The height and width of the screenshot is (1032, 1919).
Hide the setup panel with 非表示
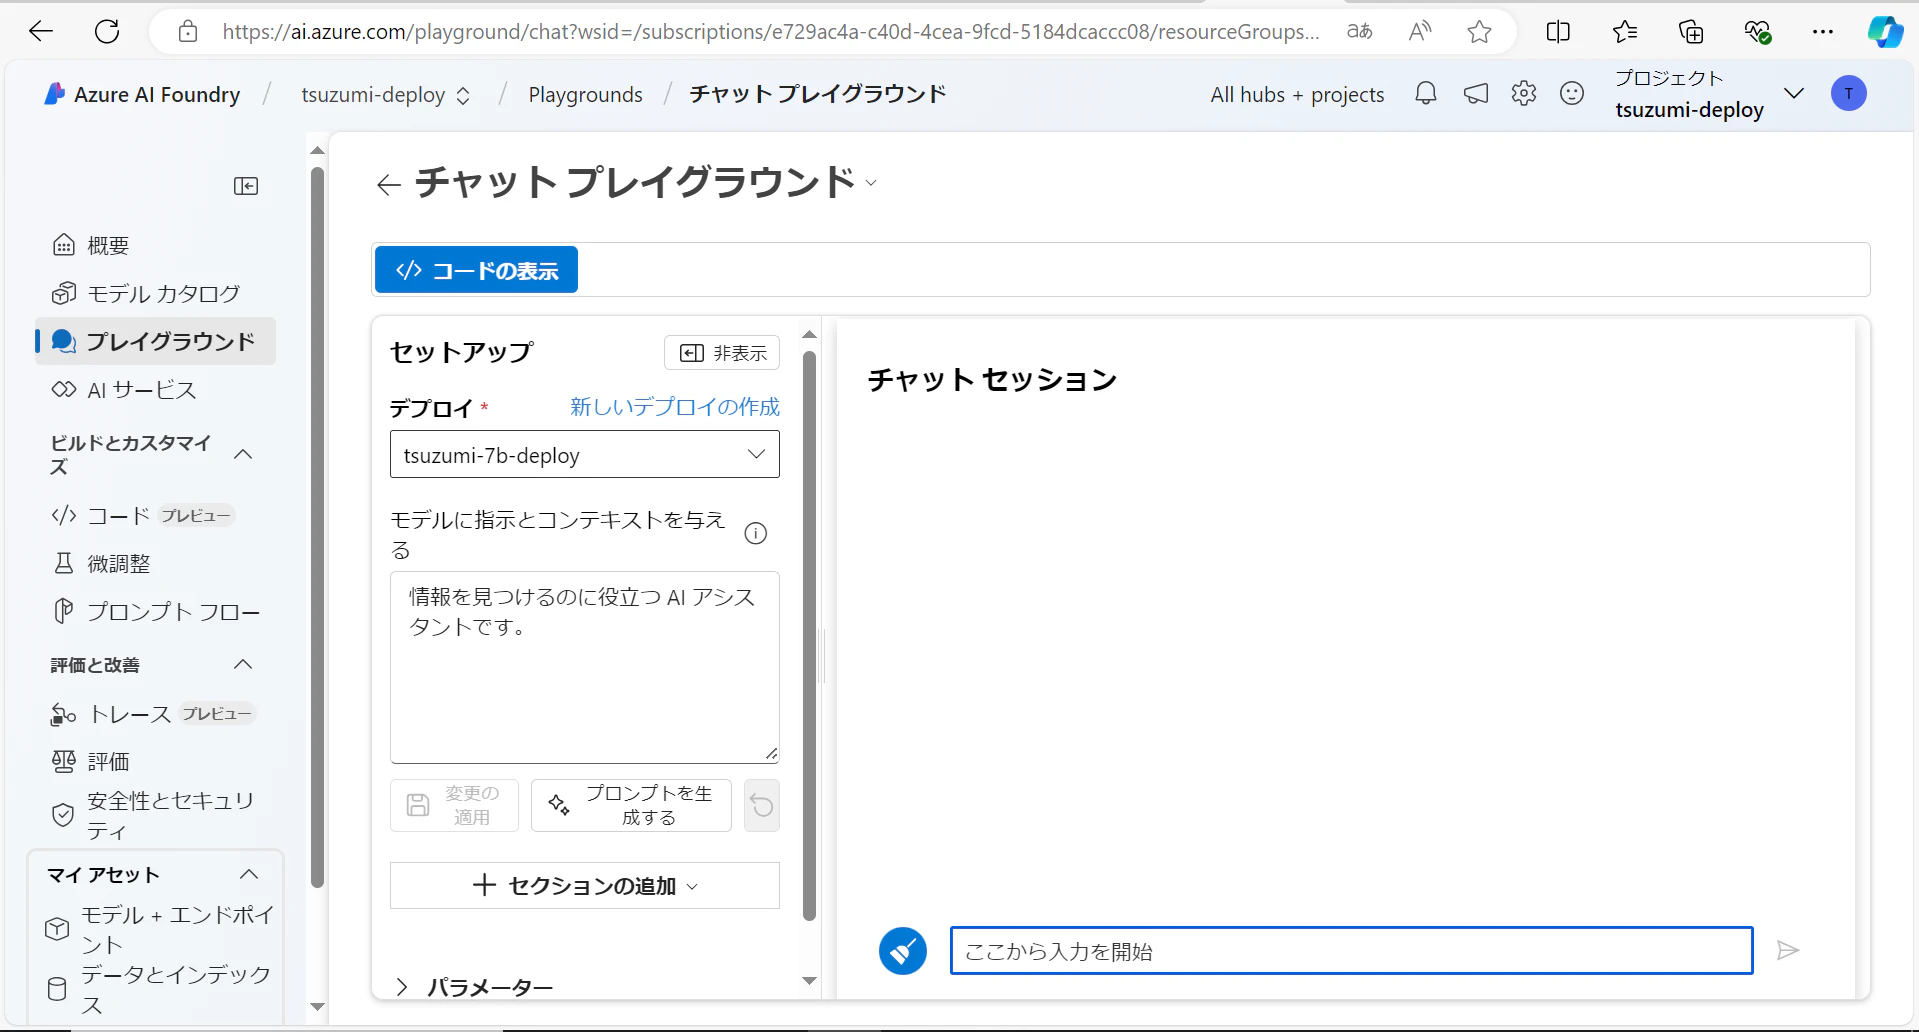[721, 352]
